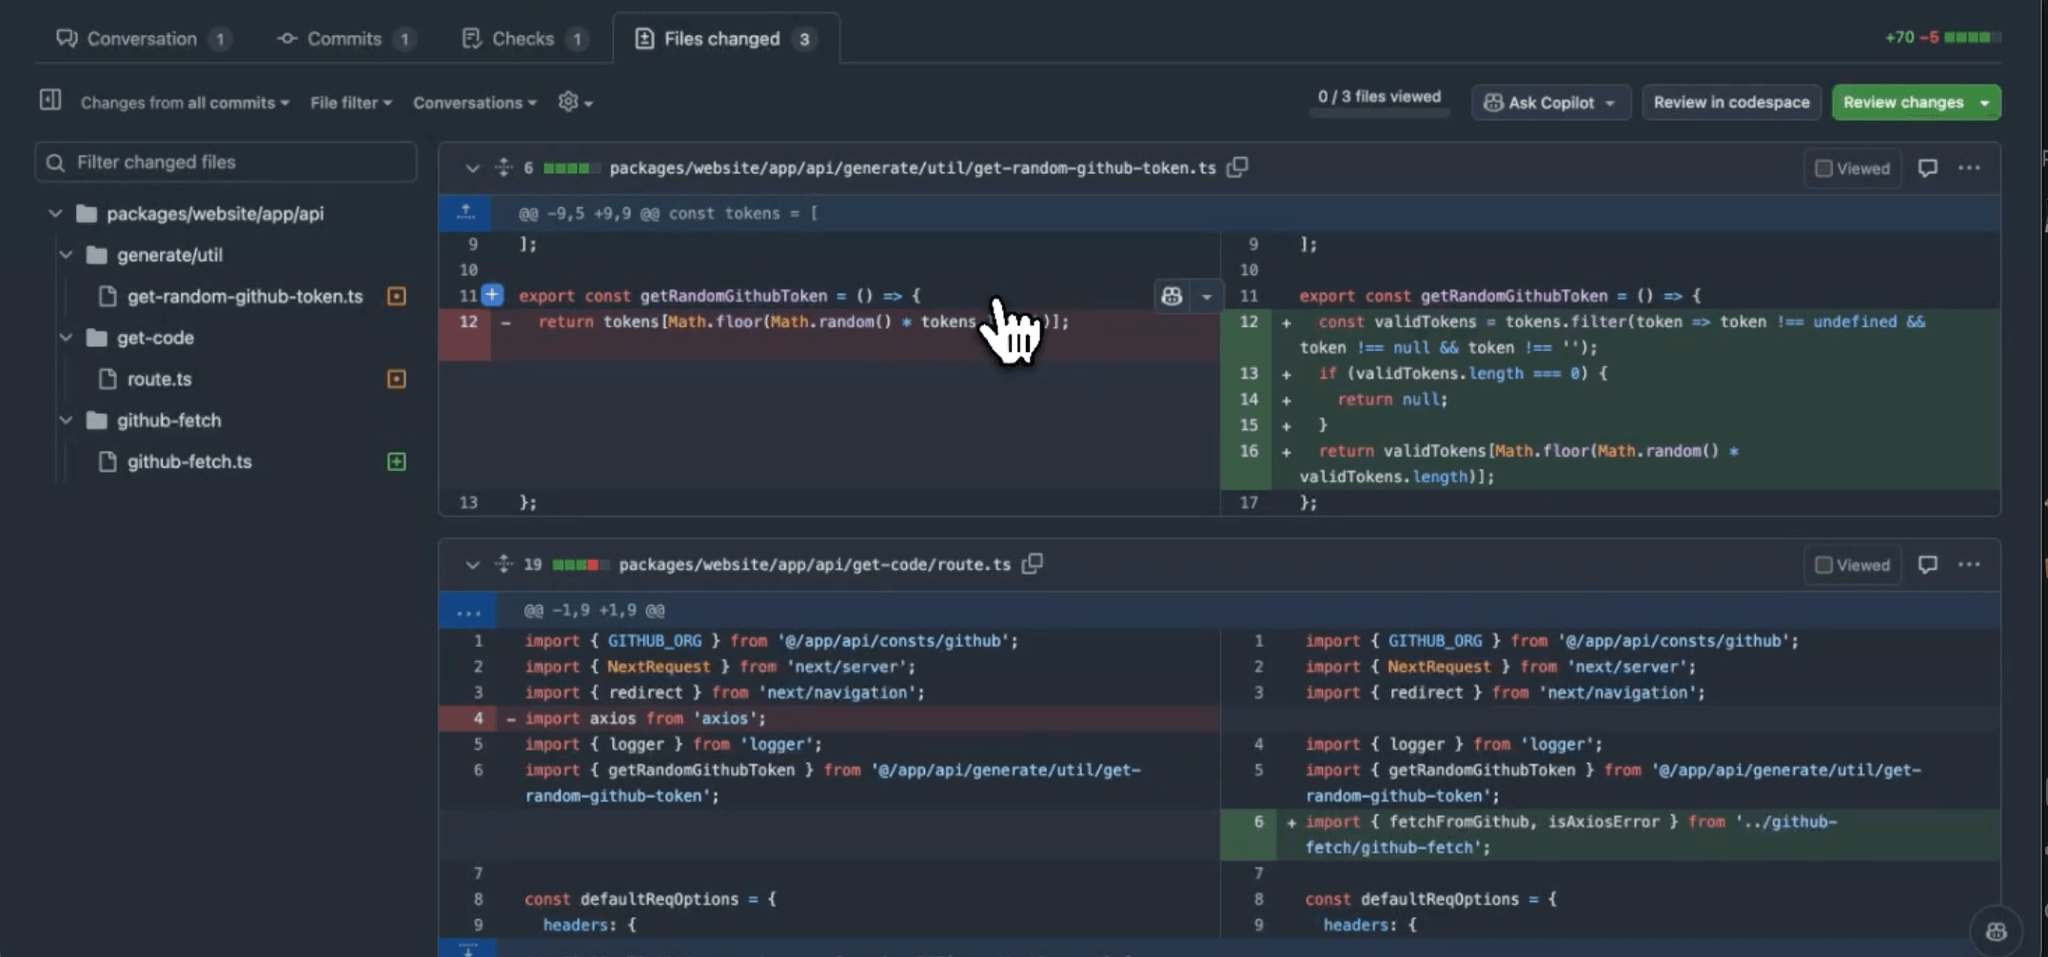The width and height of the screenshot is (2048, 957).
Task: Open the floating Copilot chat icon bottom right
Action: (x=1996, y=930)
